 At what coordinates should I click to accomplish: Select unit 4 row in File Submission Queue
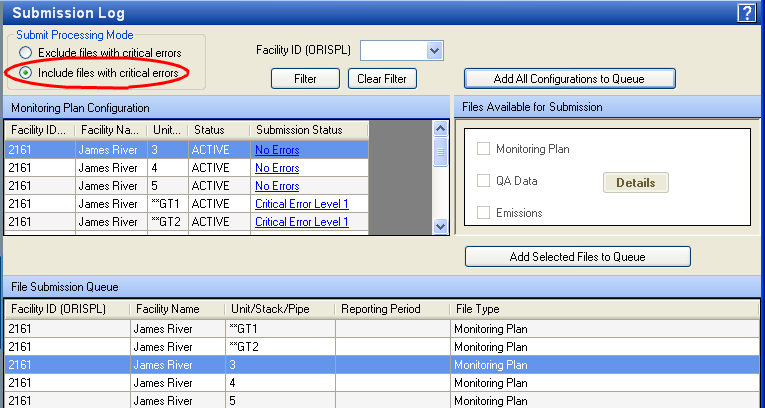(x=382, y=383)
